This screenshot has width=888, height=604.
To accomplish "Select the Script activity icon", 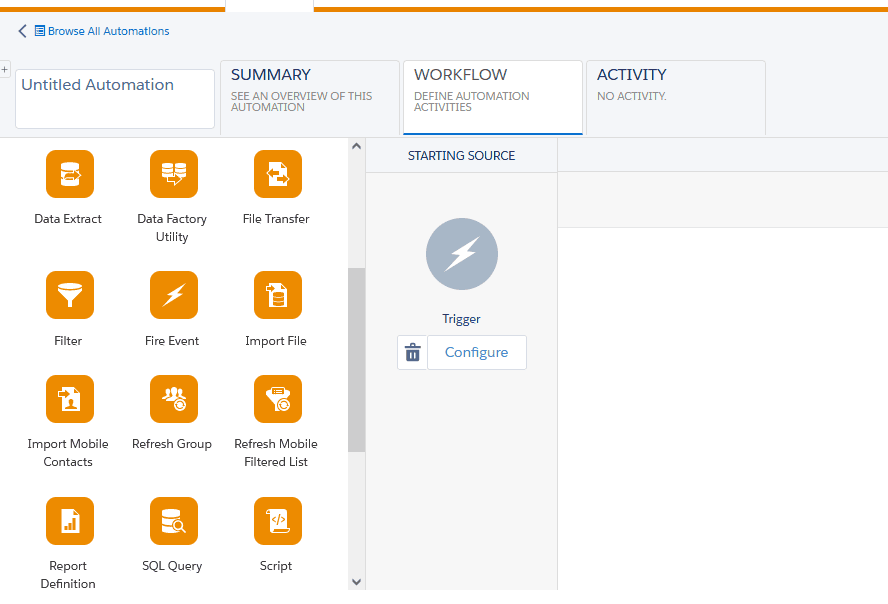I will (x=277, y=521).
